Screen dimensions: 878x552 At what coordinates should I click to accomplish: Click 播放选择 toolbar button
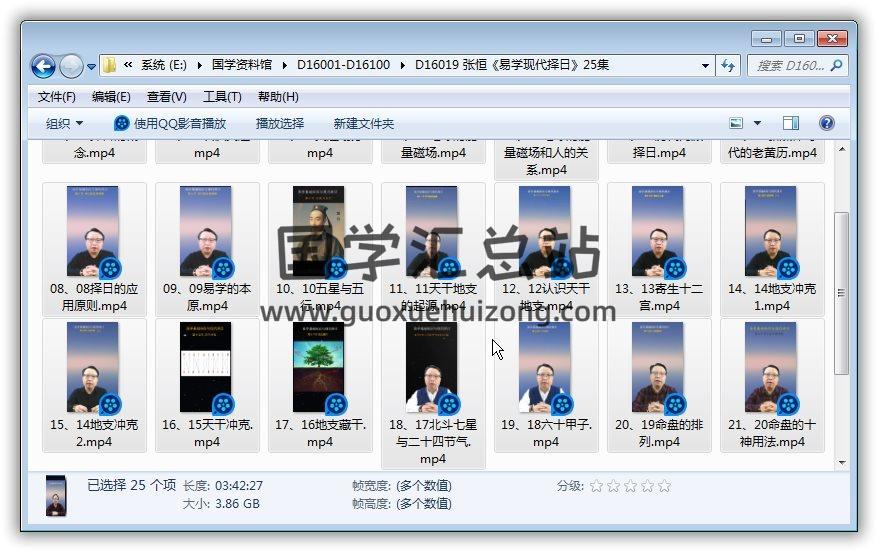(x=279, y=124)
